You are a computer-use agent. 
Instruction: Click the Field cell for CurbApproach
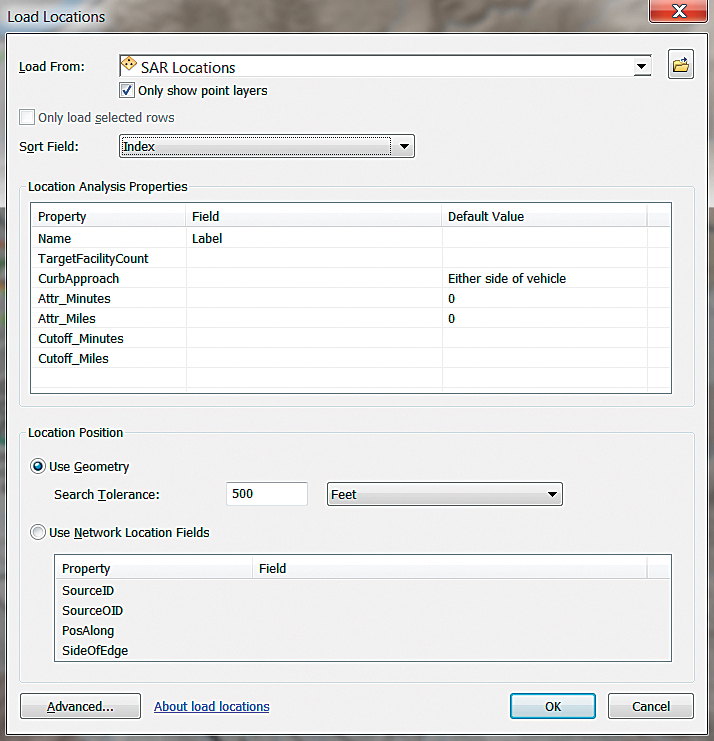coord(314,278)
